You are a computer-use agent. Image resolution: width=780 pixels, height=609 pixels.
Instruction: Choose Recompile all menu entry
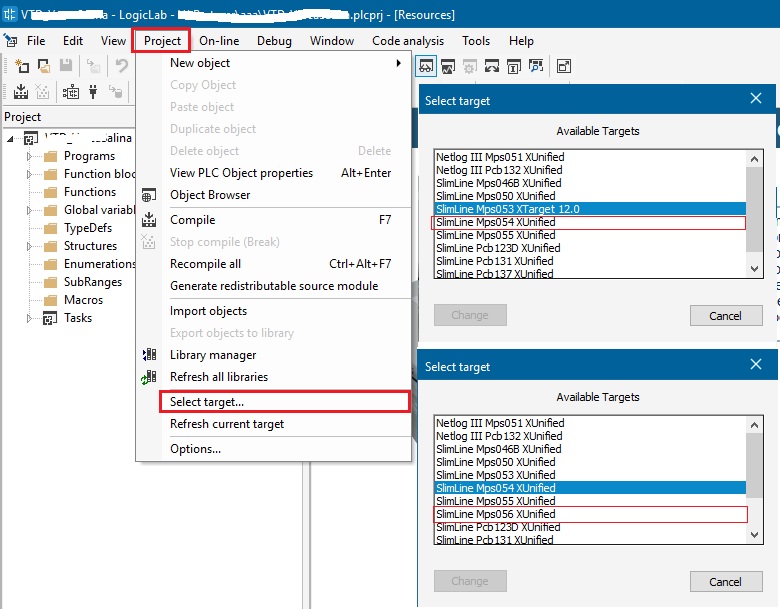click(274, 264)
